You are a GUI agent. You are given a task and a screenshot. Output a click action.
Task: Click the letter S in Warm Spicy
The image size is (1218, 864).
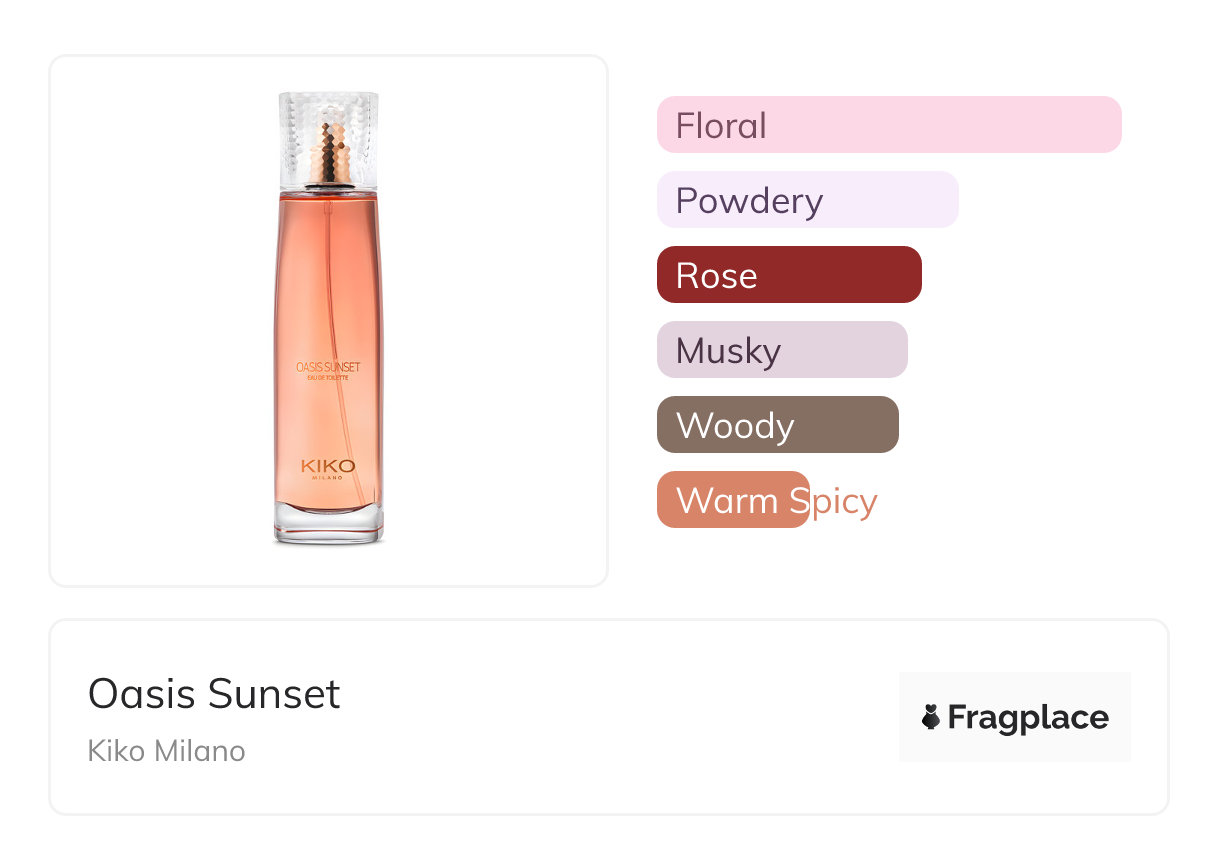pyautogui.click(x=797, y=500)
